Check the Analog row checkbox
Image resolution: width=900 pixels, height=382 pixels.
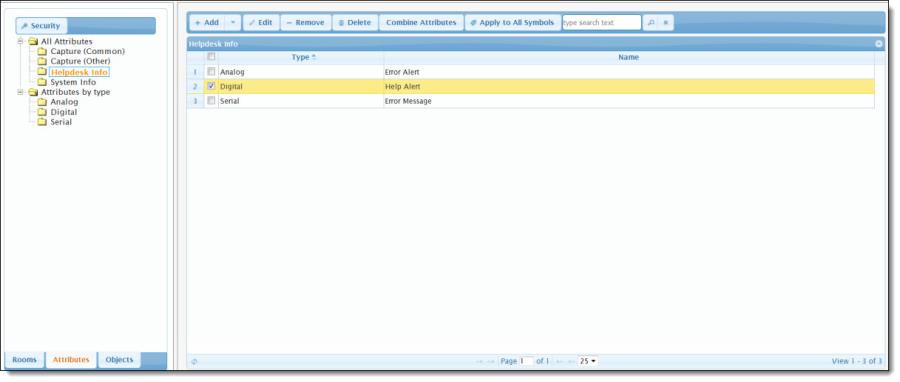[211, 72]
